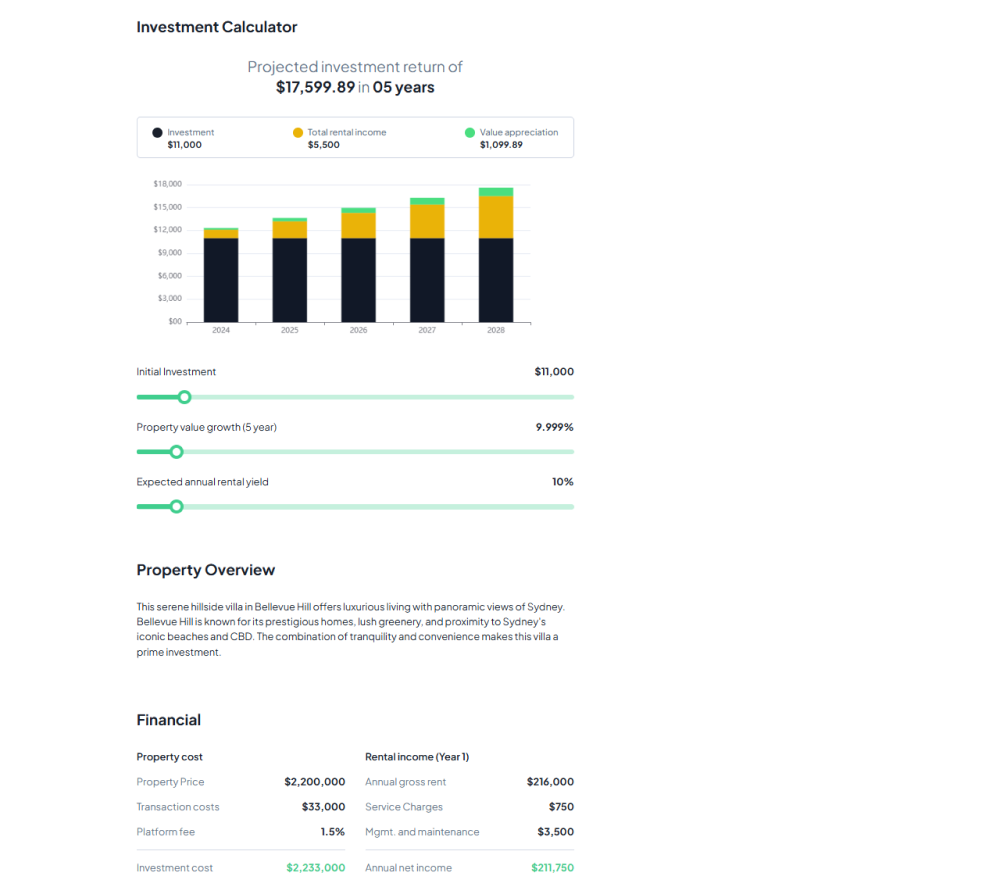The image size is (1000, 873).
Task: Click the Property value growth slider handle
Action: (x=177, y=452)
